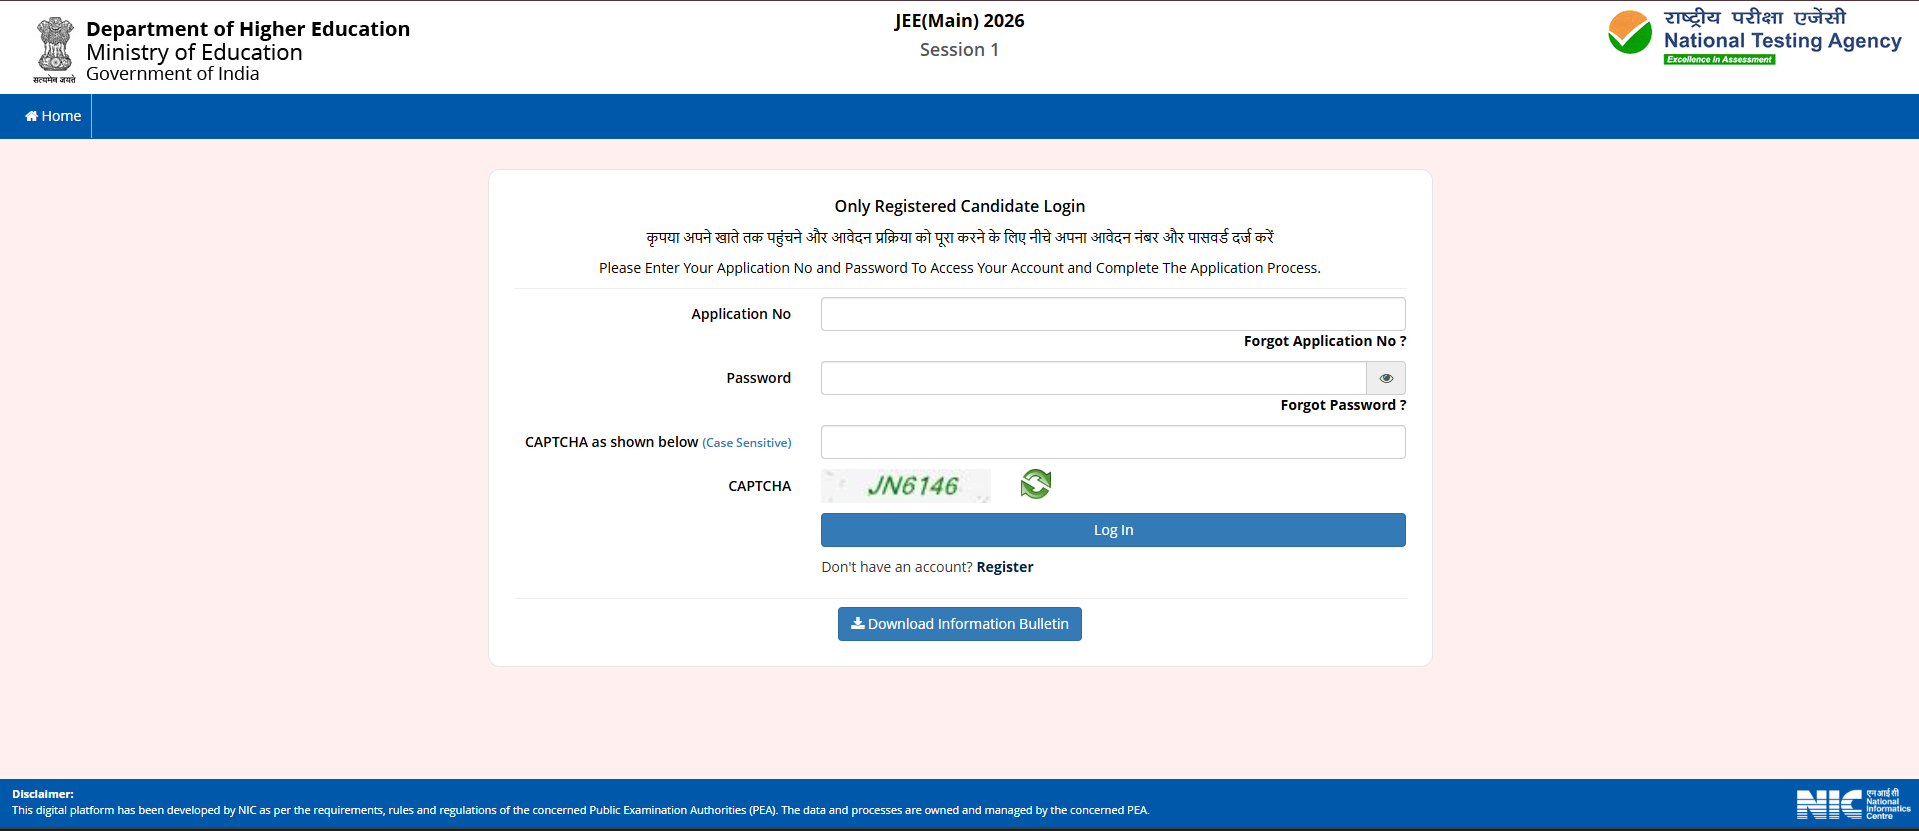
Task: Click the Session 1 subtitle
Action: tap(959, 50)
